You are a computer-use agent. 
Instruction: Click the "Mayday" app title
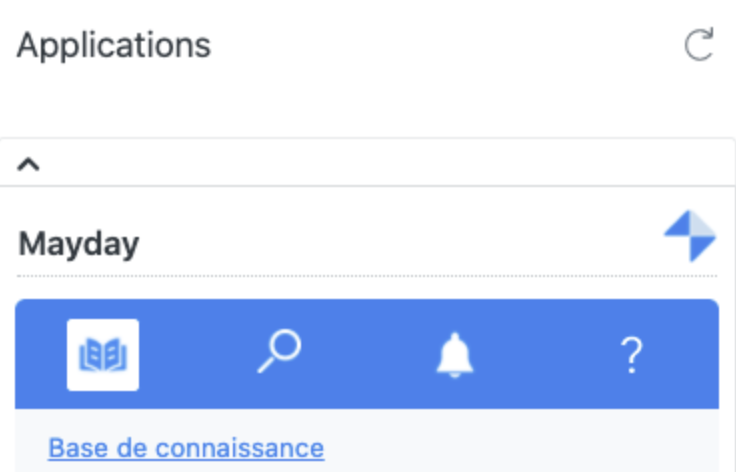click(79, 244)
